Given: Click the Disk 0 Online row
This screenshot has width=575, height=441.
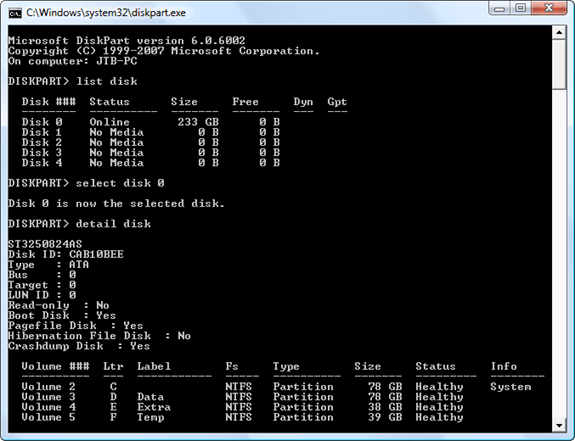Looking at the screenshot, I should pyautogui.click(x=151, y=122).
